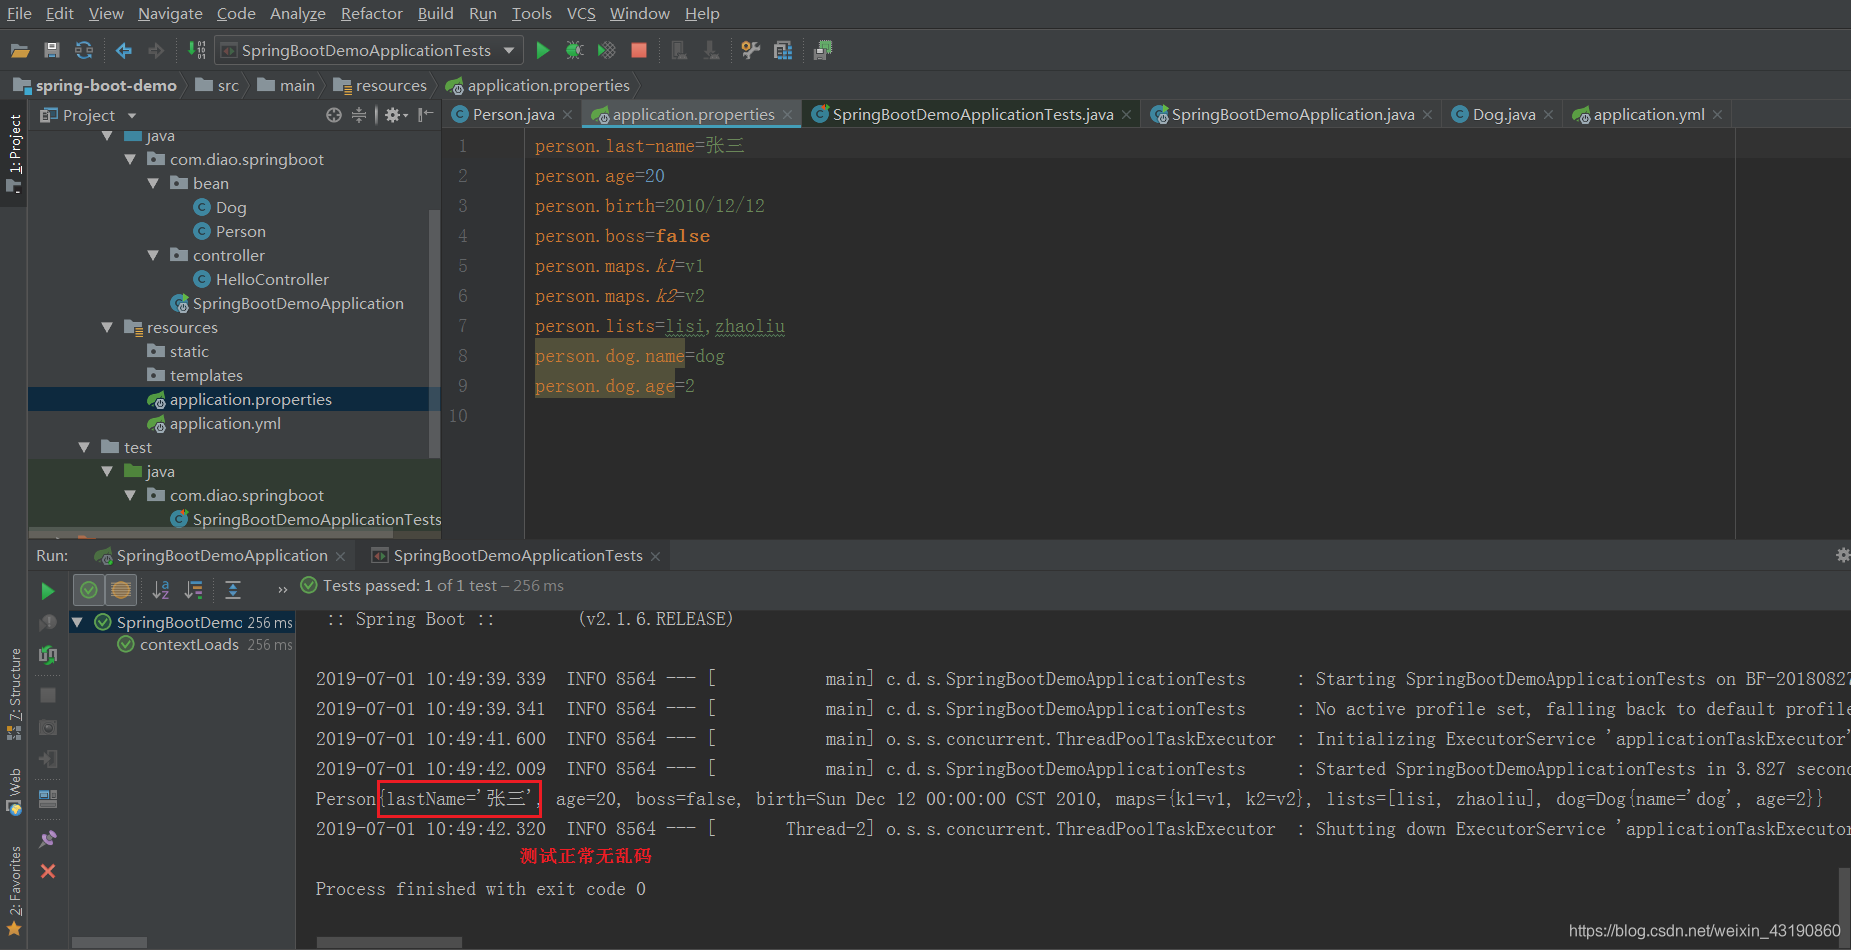
Task: Collapse the SpringBootDemo test result node
Action: pos(77,622)
